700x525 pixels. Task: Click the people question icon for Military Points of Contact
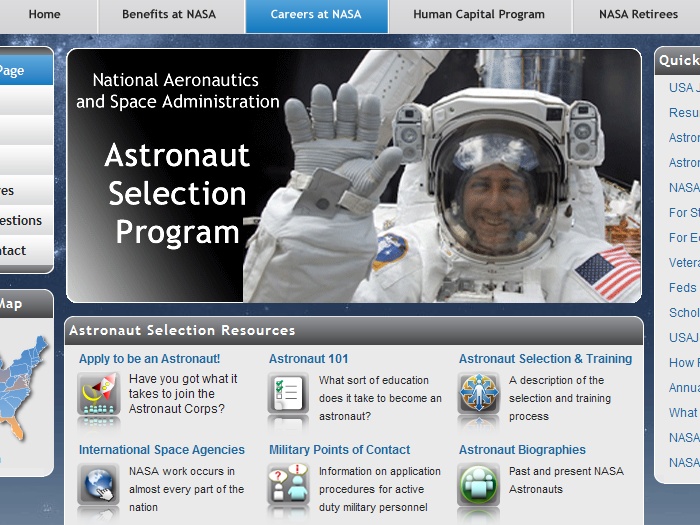point(288,484)
